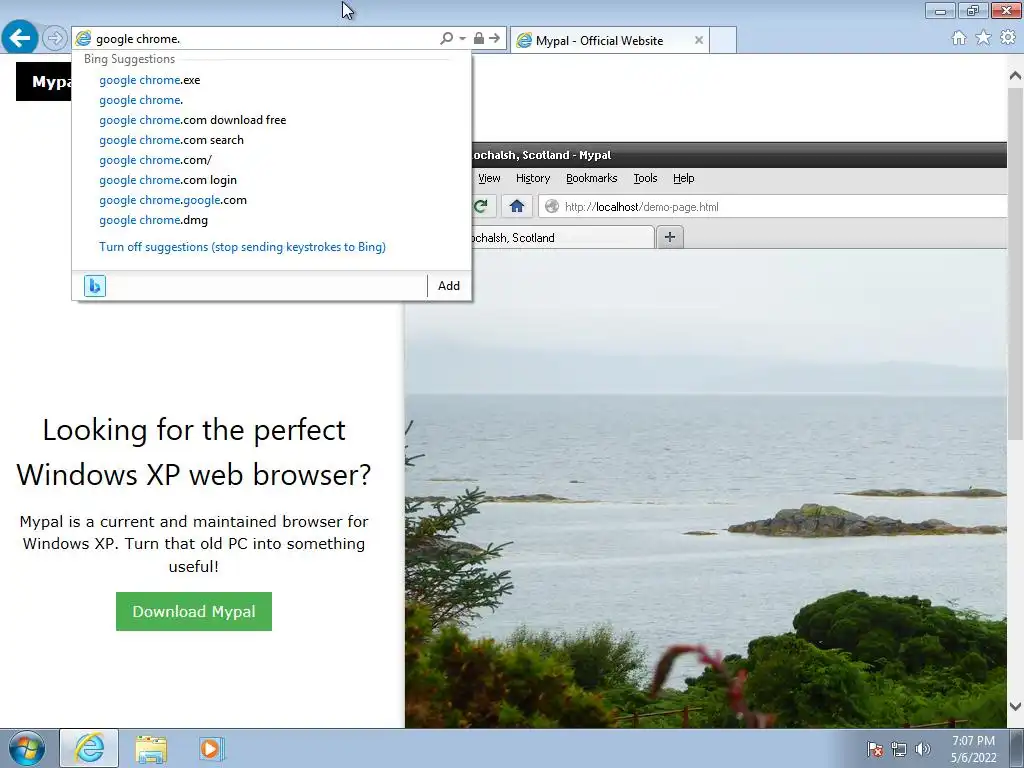Screen dimensions: 1024x768
Task: Click Action Center flag tray icon
Action: pos(874,749)
